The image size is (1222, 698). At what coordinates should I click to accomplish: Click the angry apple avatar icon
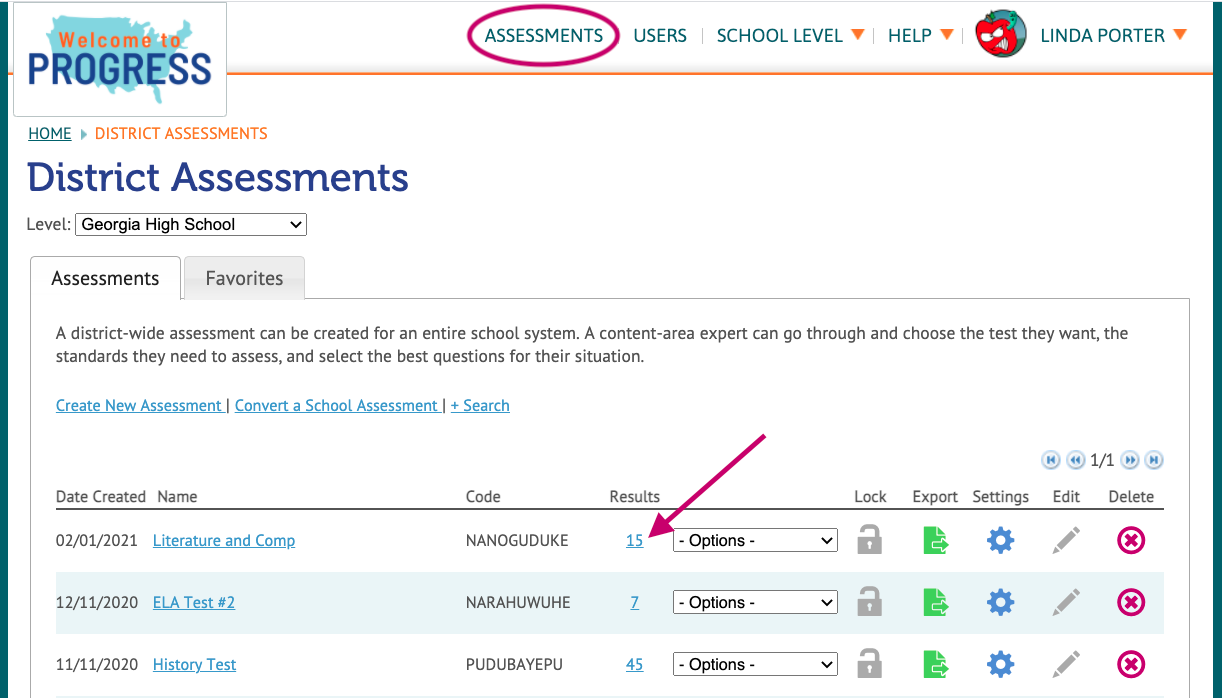[1001, 35]
